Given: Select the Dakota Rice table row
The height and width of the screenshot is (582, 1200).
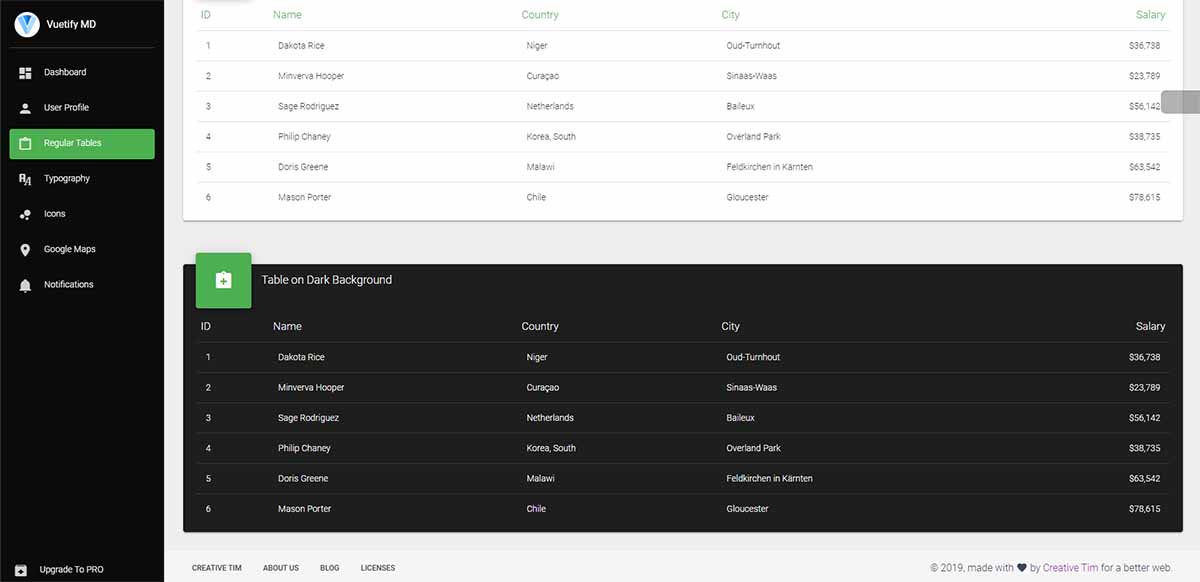Looking at the screenshot, I should pyautogui.click(x=600, y=45).
